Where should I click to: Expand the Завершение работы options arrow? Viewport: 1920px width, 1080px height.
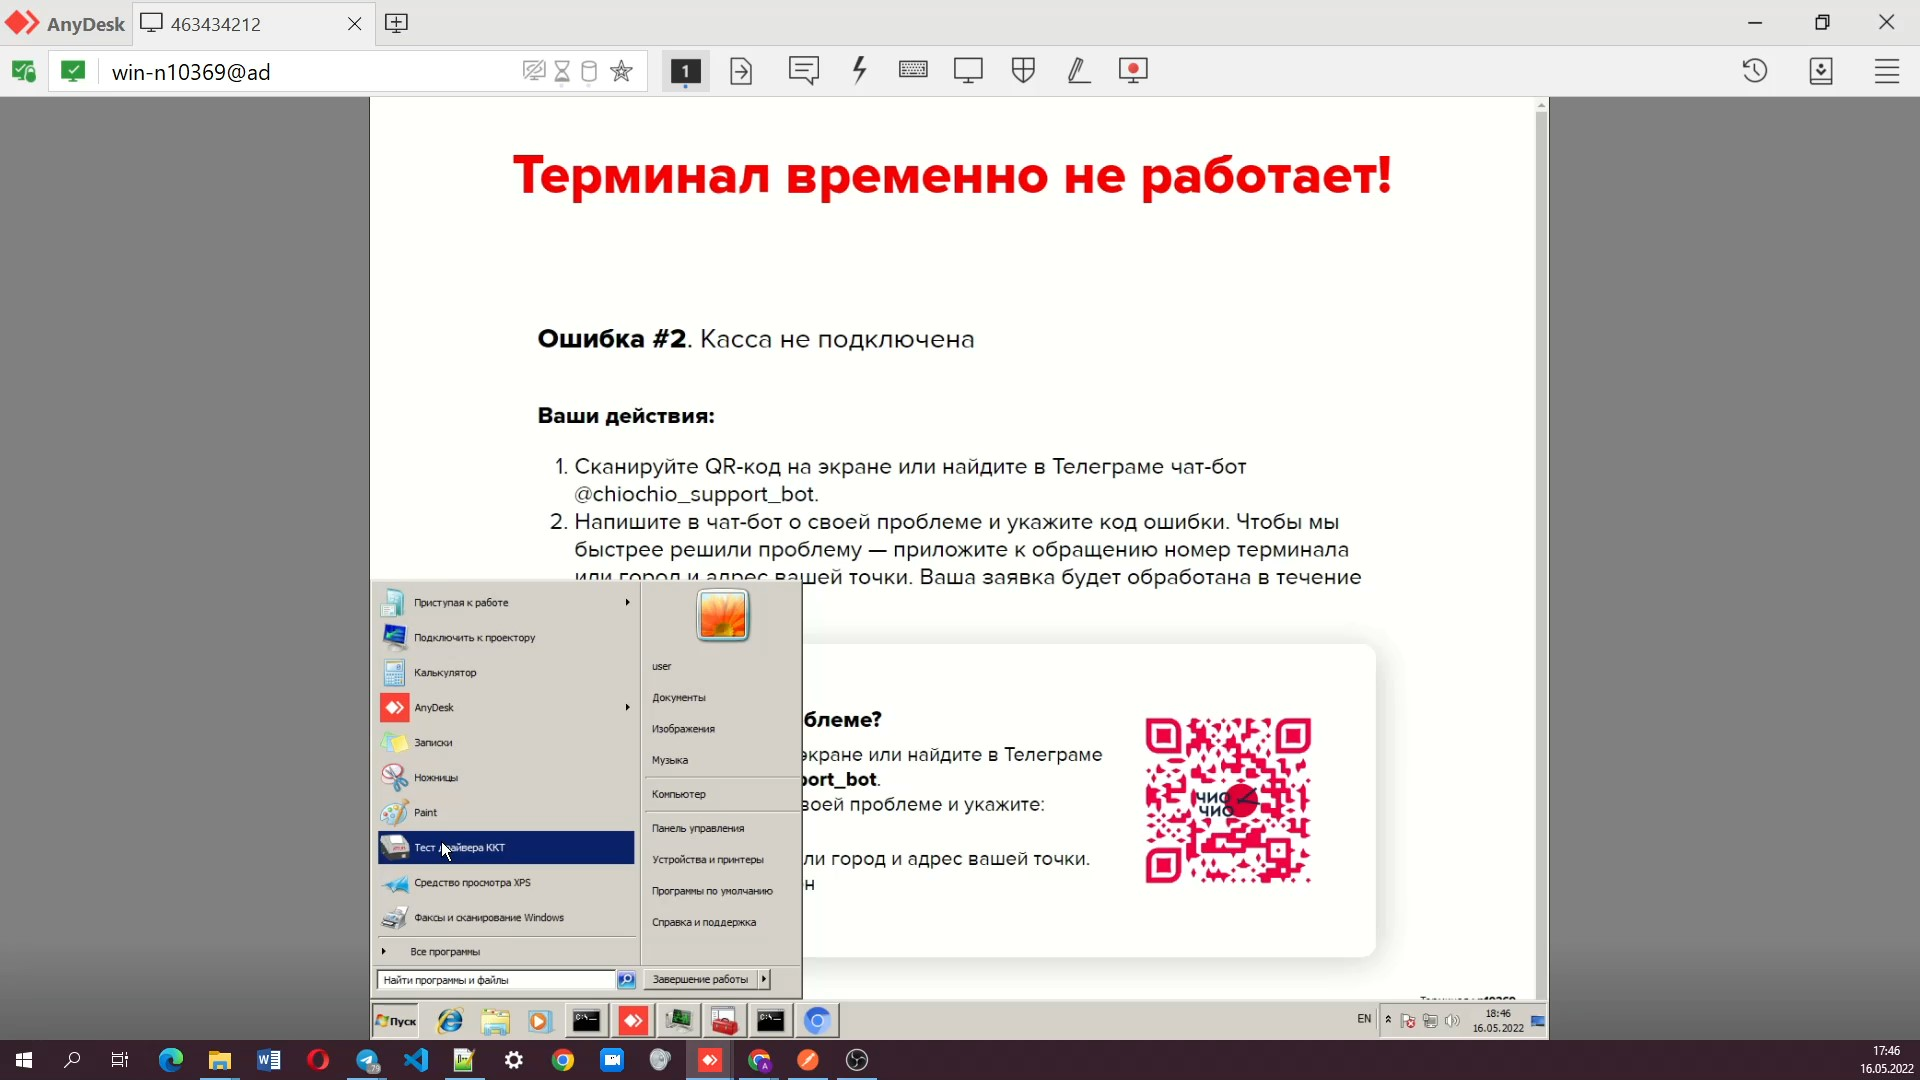point(764,979)
